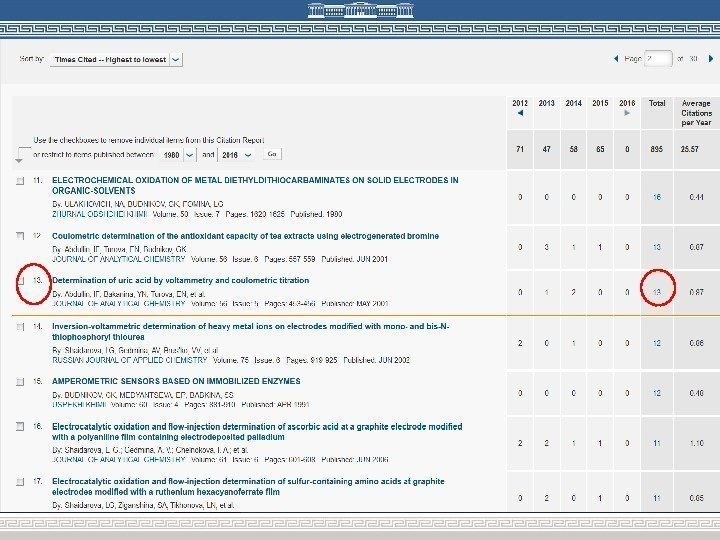This screenshot has width=720, height=540.
Task: Show later years arrow under 2016
Action: tap(627, 113)
